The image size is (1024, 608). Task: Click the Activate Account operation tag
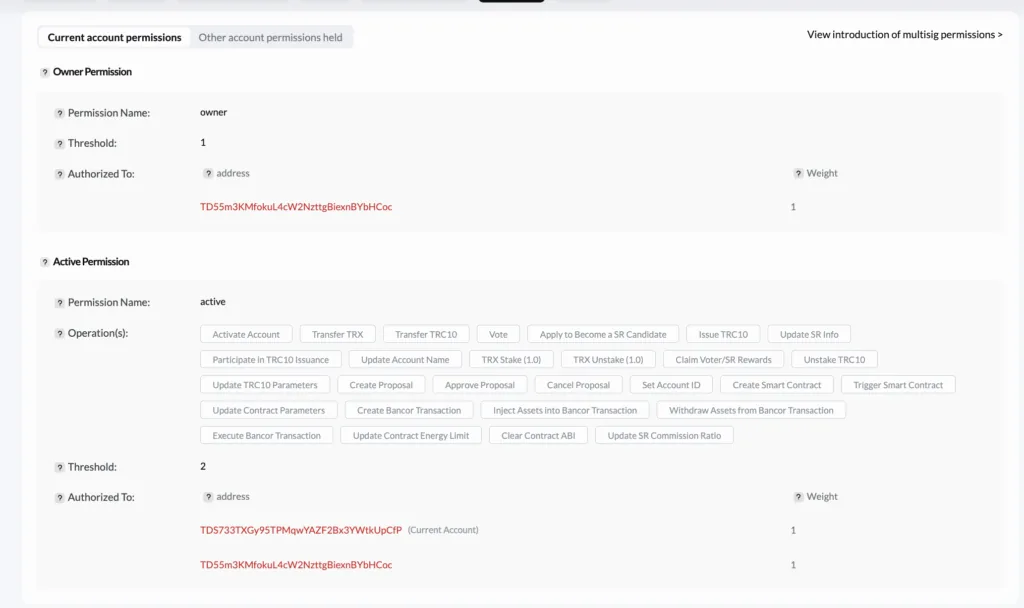pos(246,334)
